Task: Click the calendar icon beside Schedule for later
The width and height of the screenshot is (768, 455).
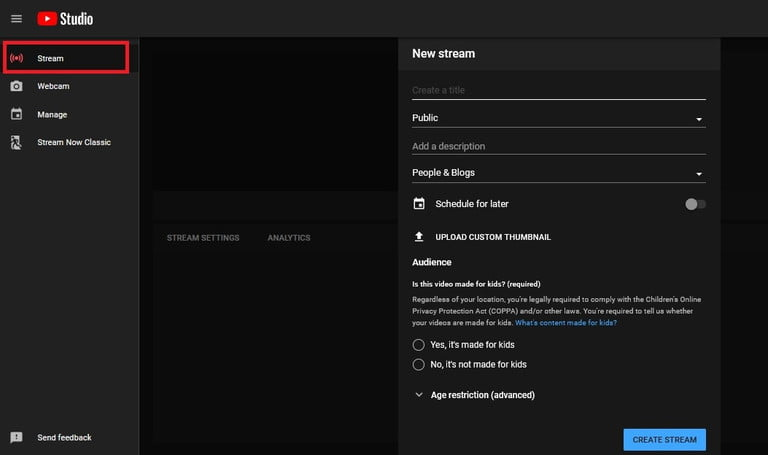Action: (x=419, y=204)
